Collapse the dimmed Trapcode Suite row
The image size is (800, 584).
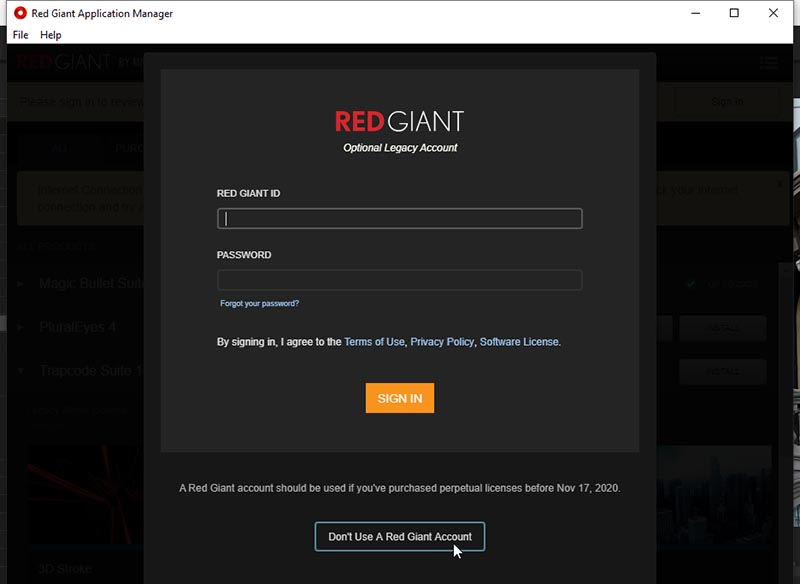[20, 371]
